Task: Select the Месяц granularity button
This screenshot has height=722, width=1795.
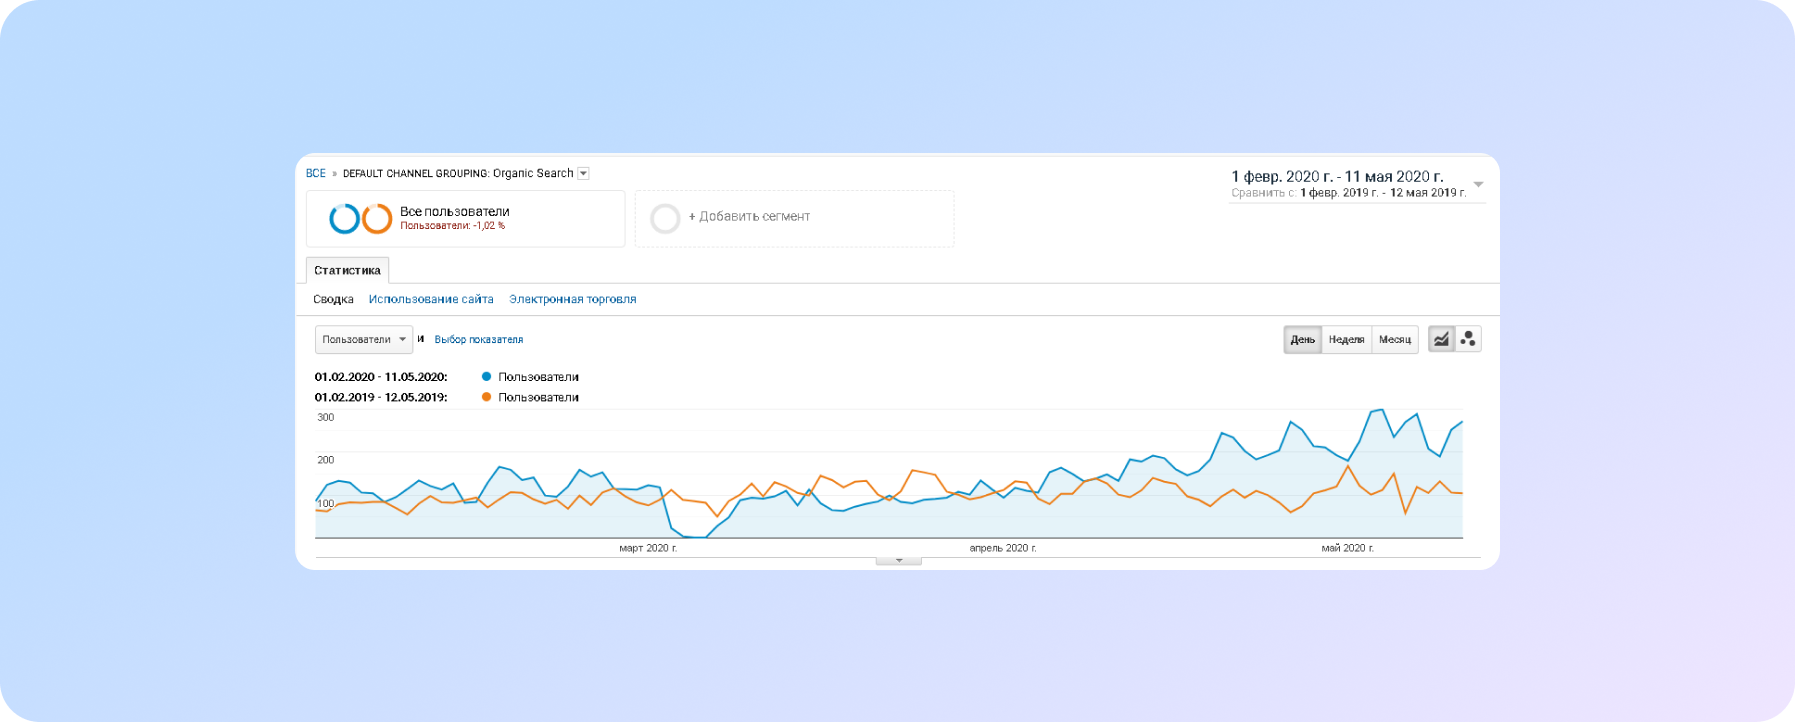Action: (1395, 339)
